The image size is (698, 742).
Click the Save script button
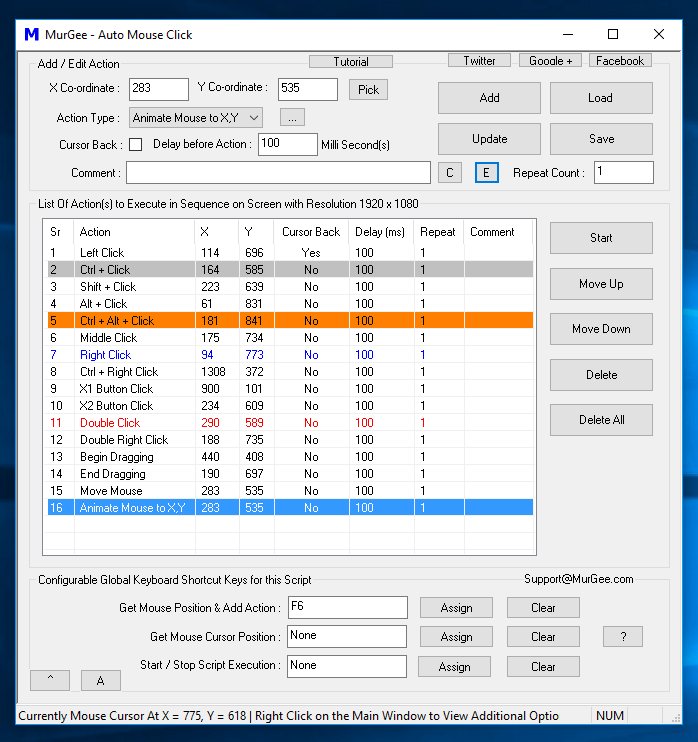[601, 139]
